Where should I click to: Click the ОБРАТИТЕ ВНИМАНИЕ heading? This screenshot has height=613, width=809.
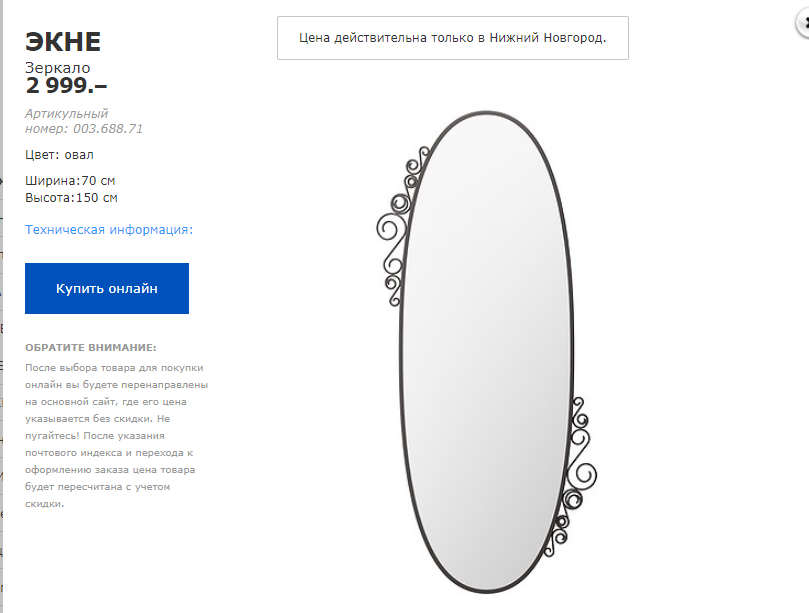click(91, 347)
